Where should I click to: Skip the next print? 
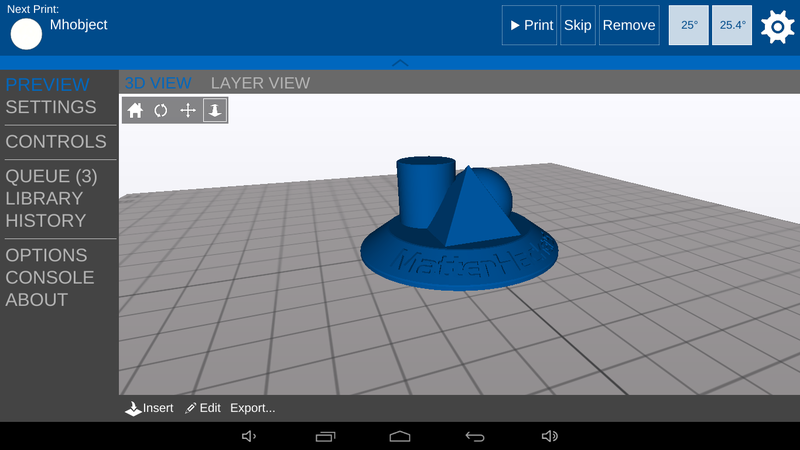click(578, 25)
